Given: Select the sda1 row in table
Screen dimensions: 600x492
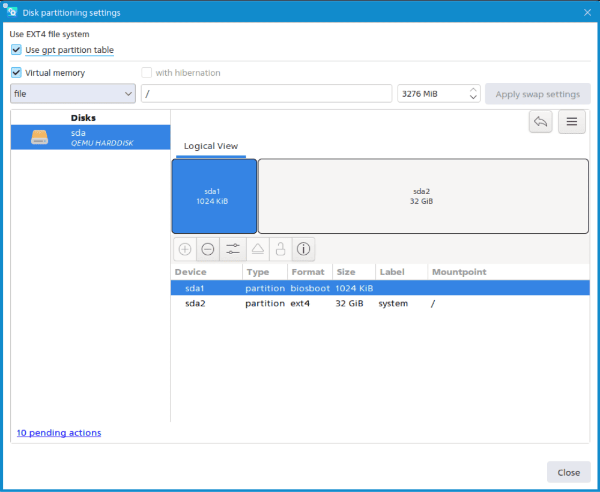Looking at the screenshot, I should (380, 288).
